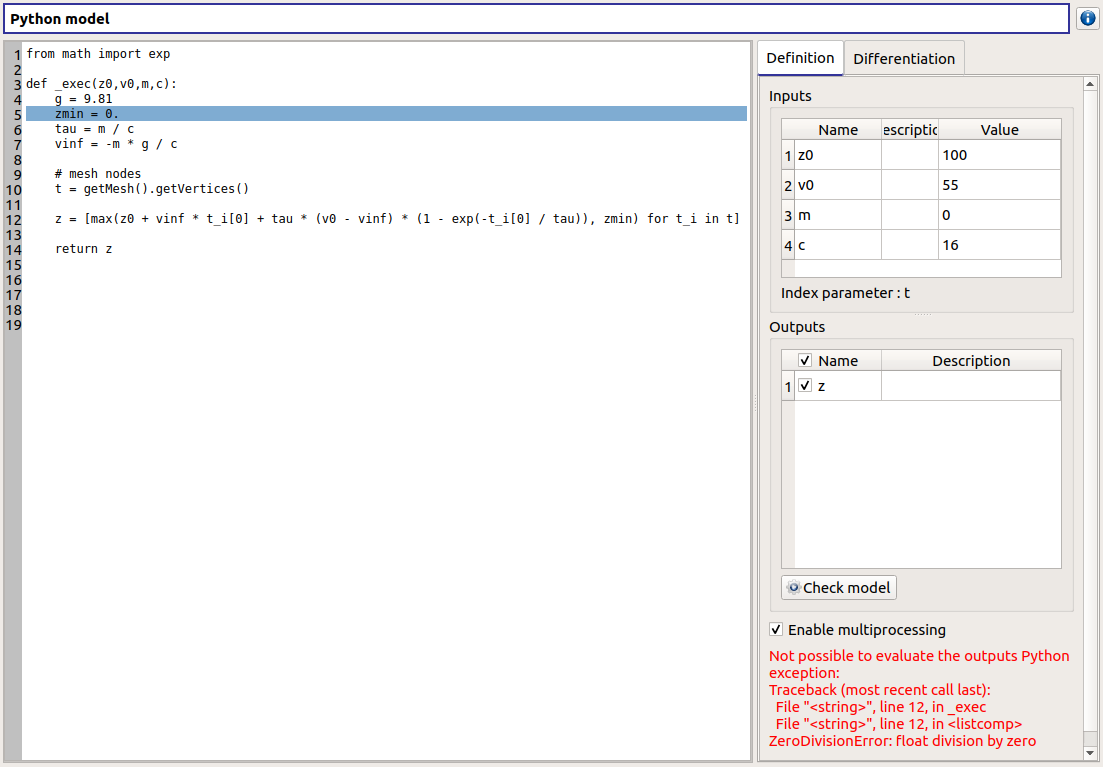Screen dimensions: 1103x767
Task: Click the value cell 55 for input v0
Action: [x=997, y=185]
